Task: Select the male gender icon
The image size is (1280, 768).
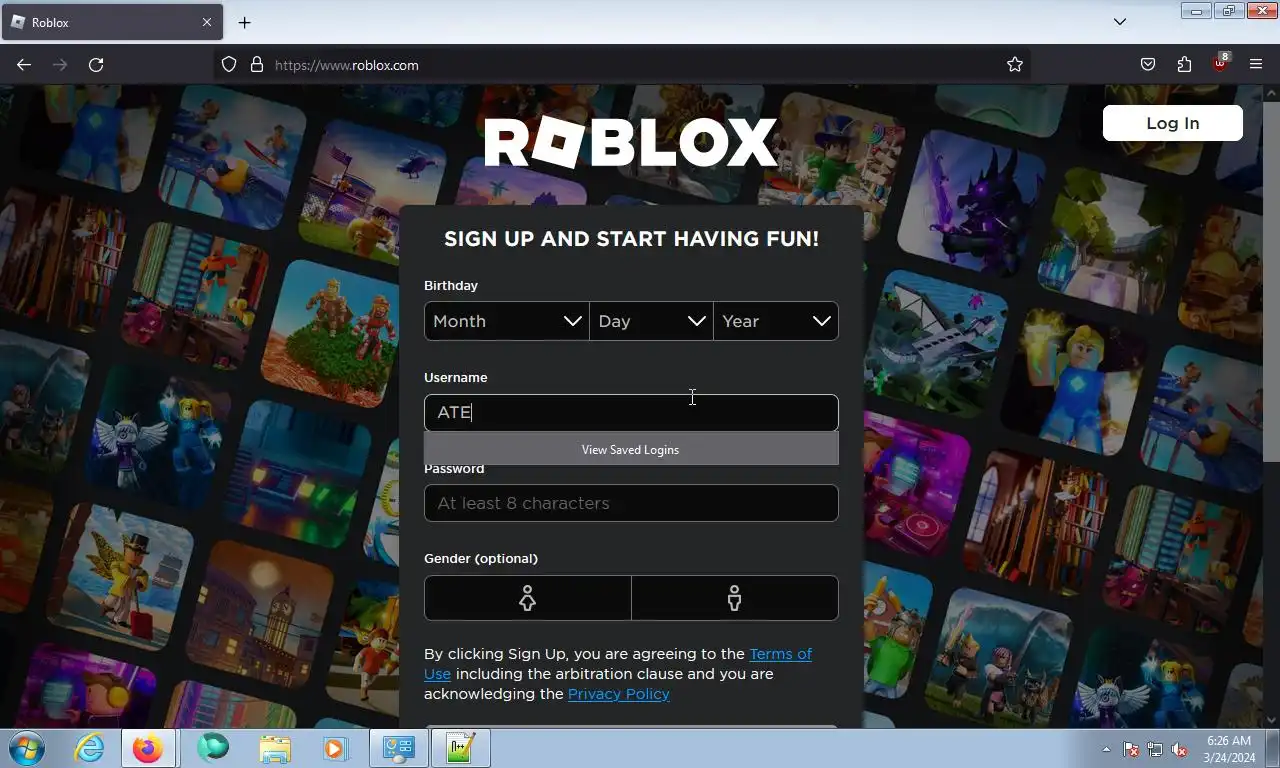Action: click(x=735, y=598)
